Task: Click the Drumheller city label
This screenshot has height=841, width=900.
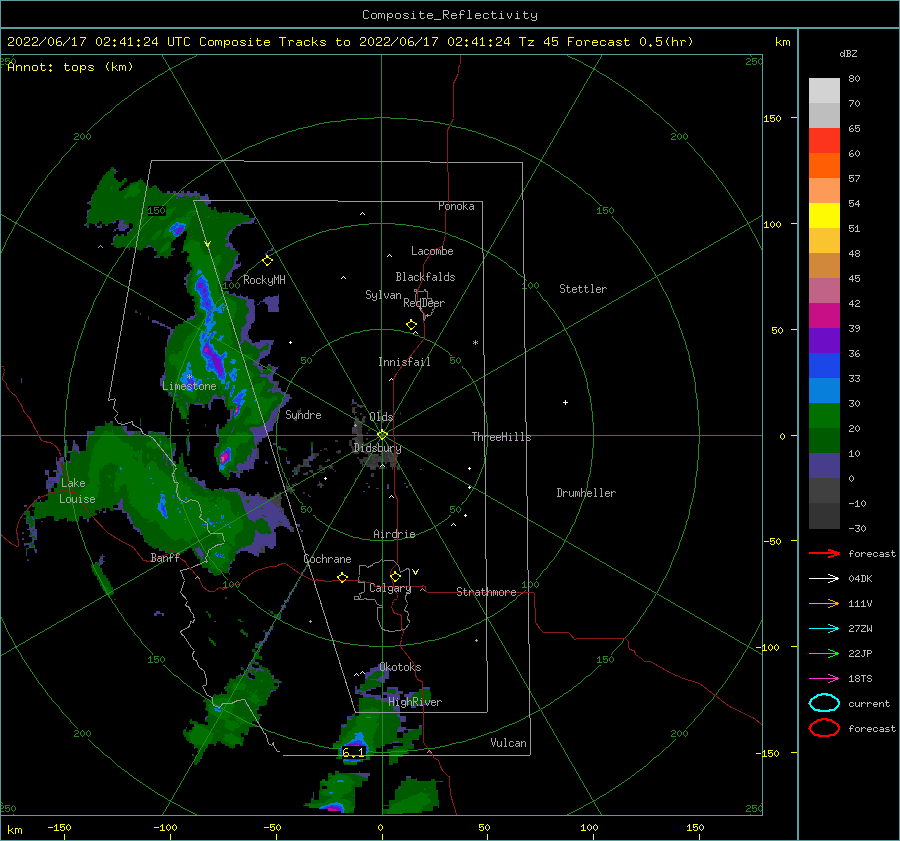Action: pyautogui.click(x=586, y=493)
